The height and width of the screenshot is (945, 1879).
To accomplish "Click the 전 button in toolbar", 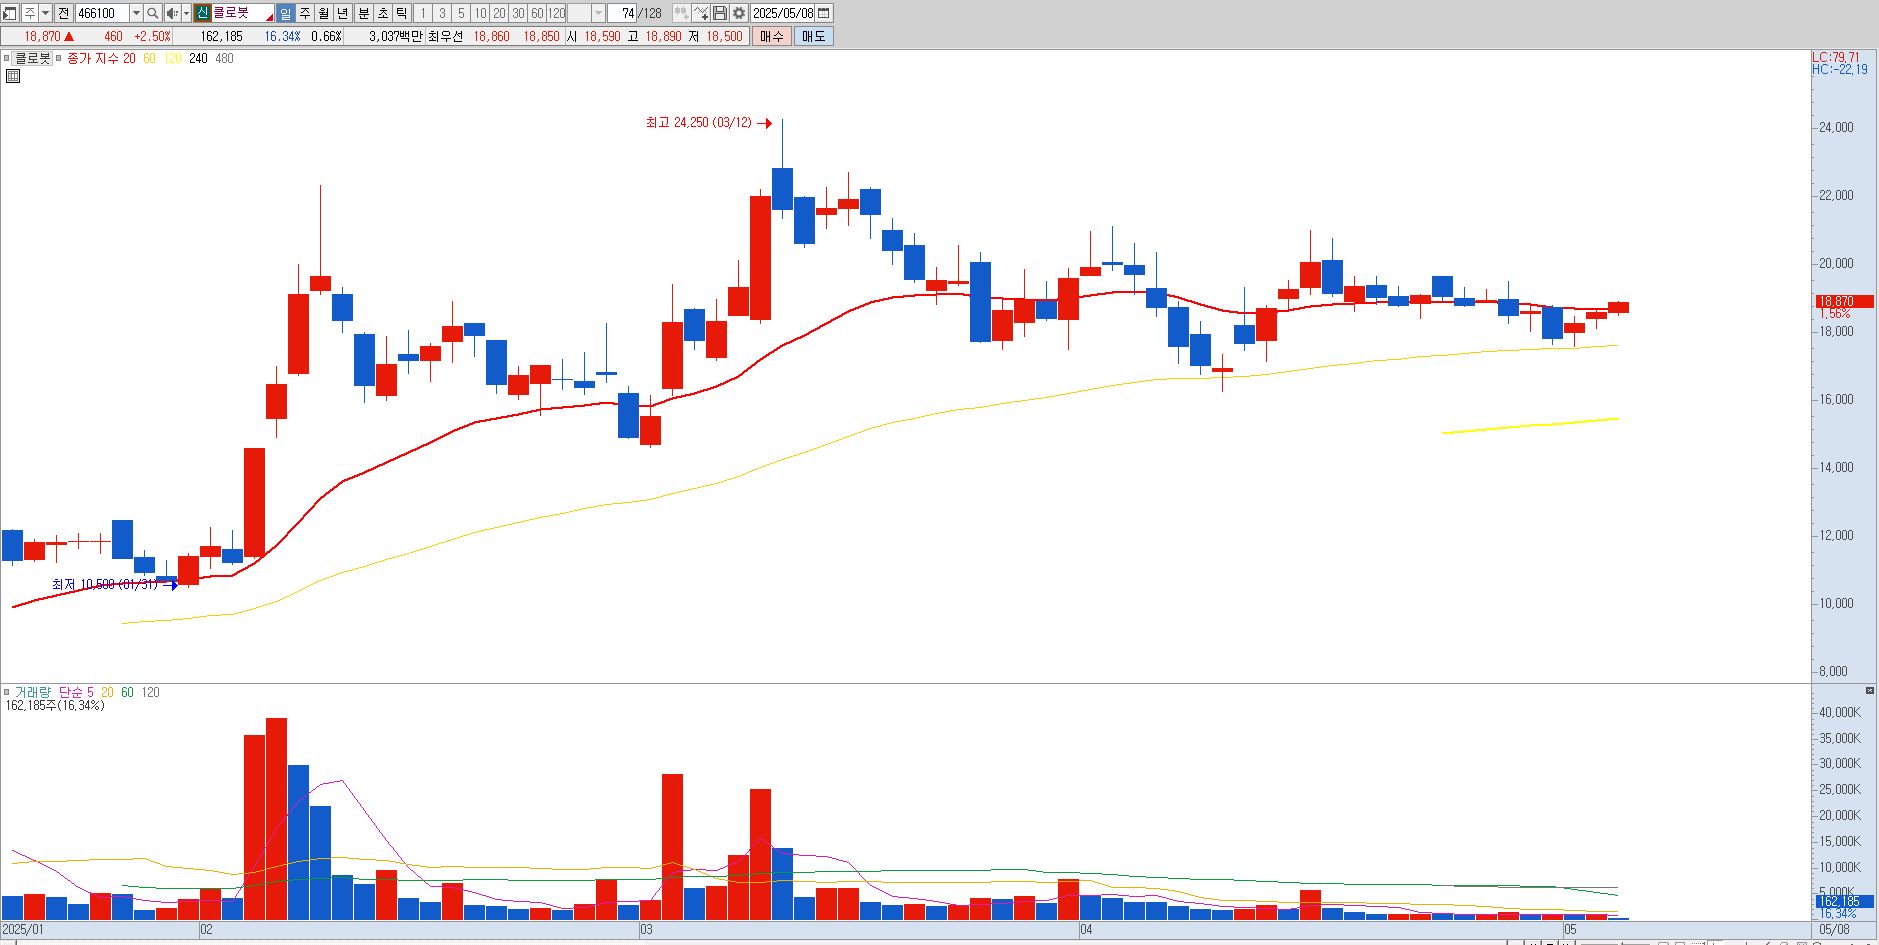I will (64, 13).
